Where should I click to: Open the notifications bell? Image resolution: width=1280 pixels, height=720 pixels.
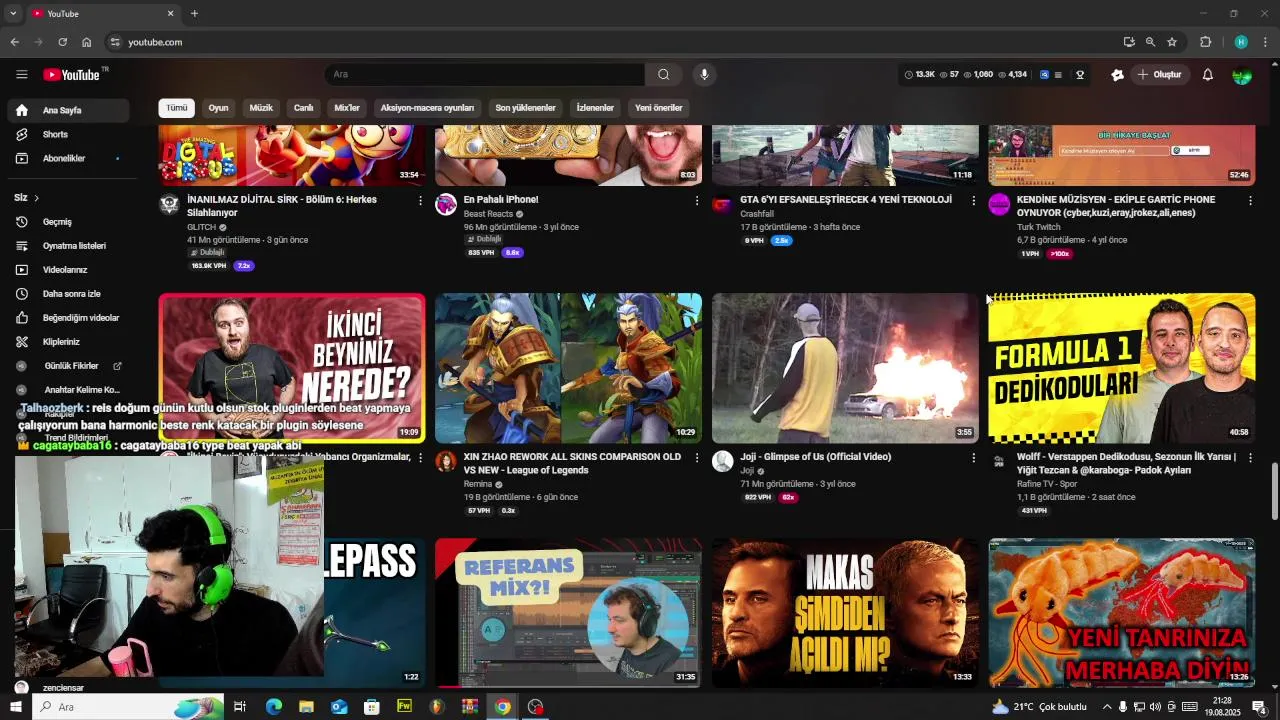[x=1207, y=75]
